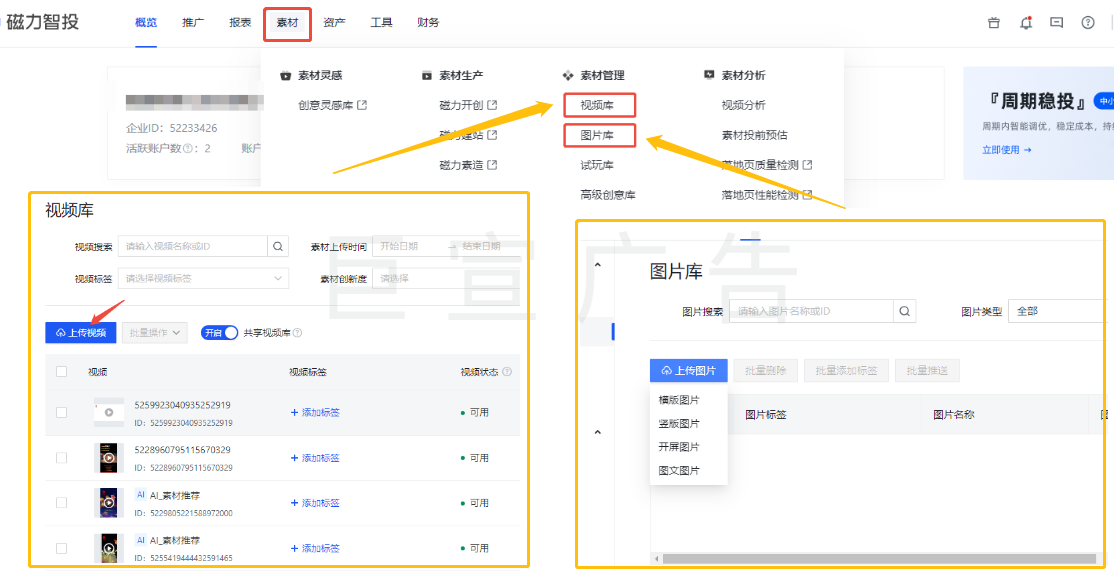This screenshot has height=571, width=1114.
Task: Click the 批量添加标签 button
Action: coord(846,370)
